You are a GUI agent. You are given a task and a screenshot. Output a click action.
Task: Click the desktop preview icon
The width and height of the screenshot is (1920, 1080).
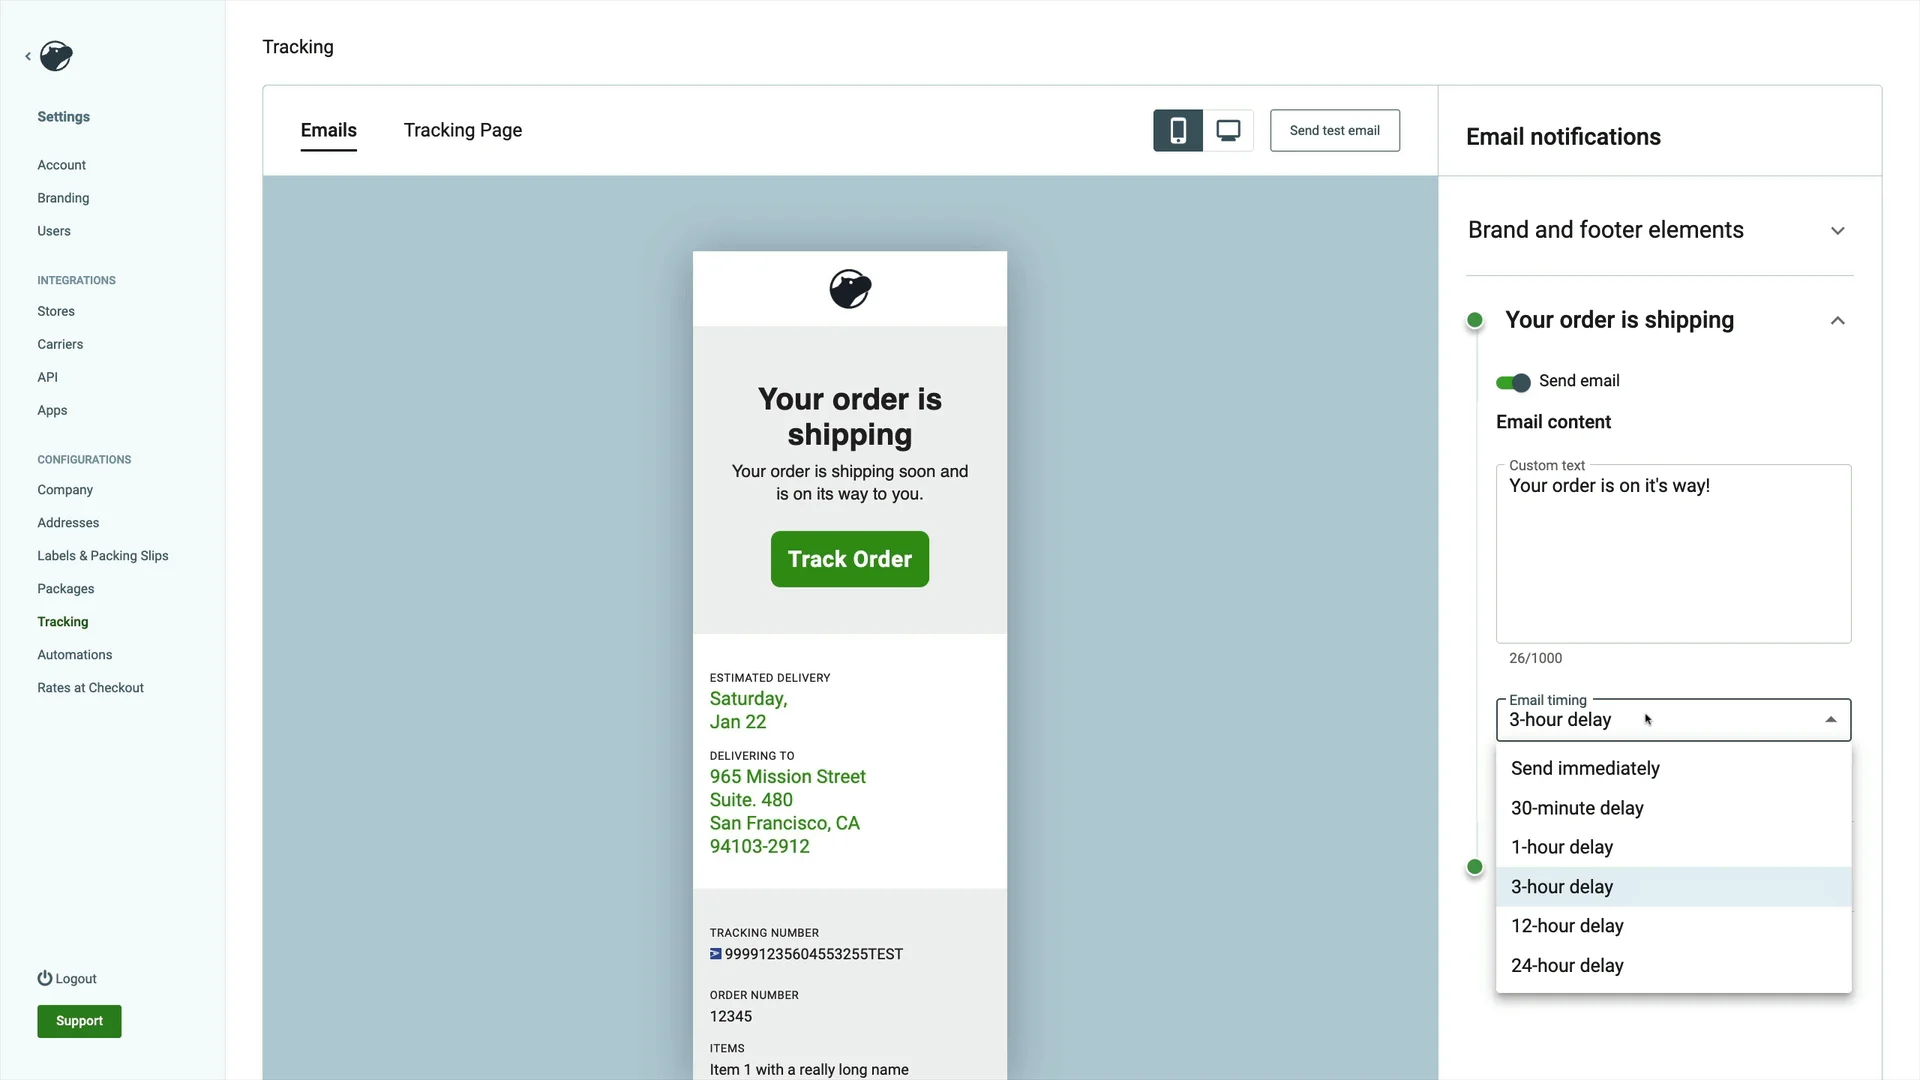1228,131
